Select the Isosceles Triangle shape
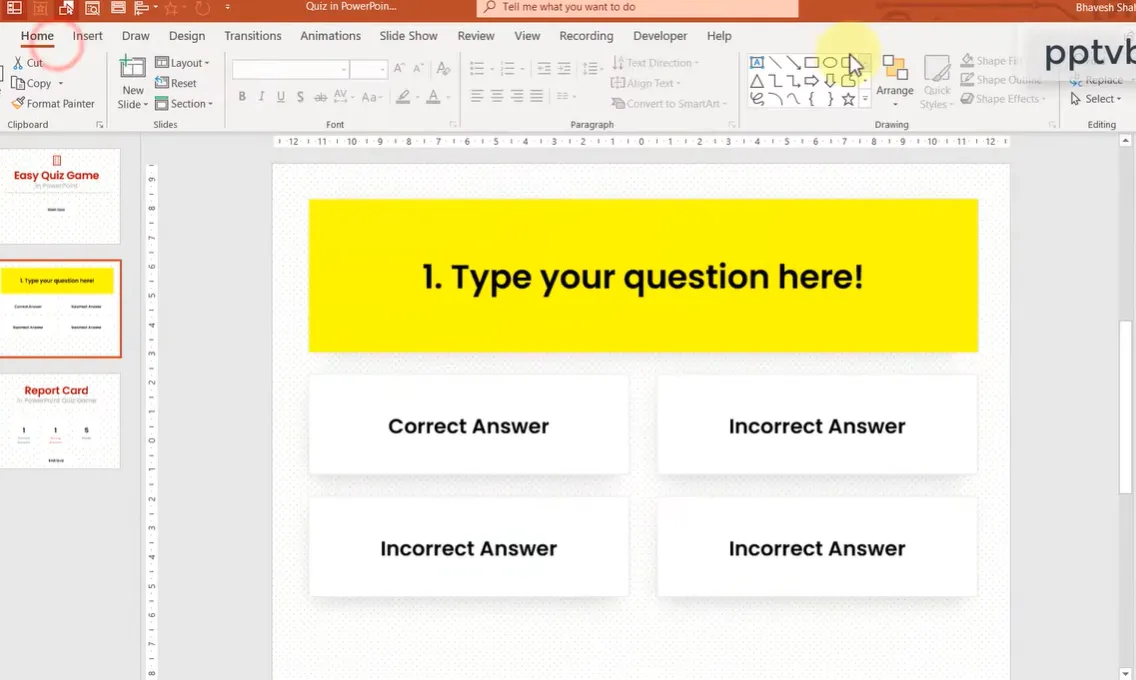The width and height of the screenshot is (1136, 680). (x=757, y=81)
